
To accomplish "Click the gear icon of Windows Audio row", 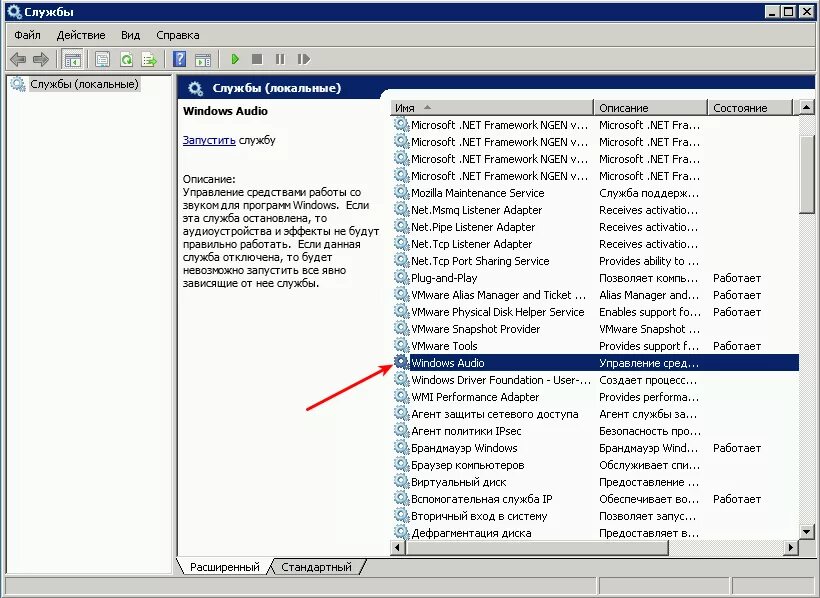I will [401, 362].
